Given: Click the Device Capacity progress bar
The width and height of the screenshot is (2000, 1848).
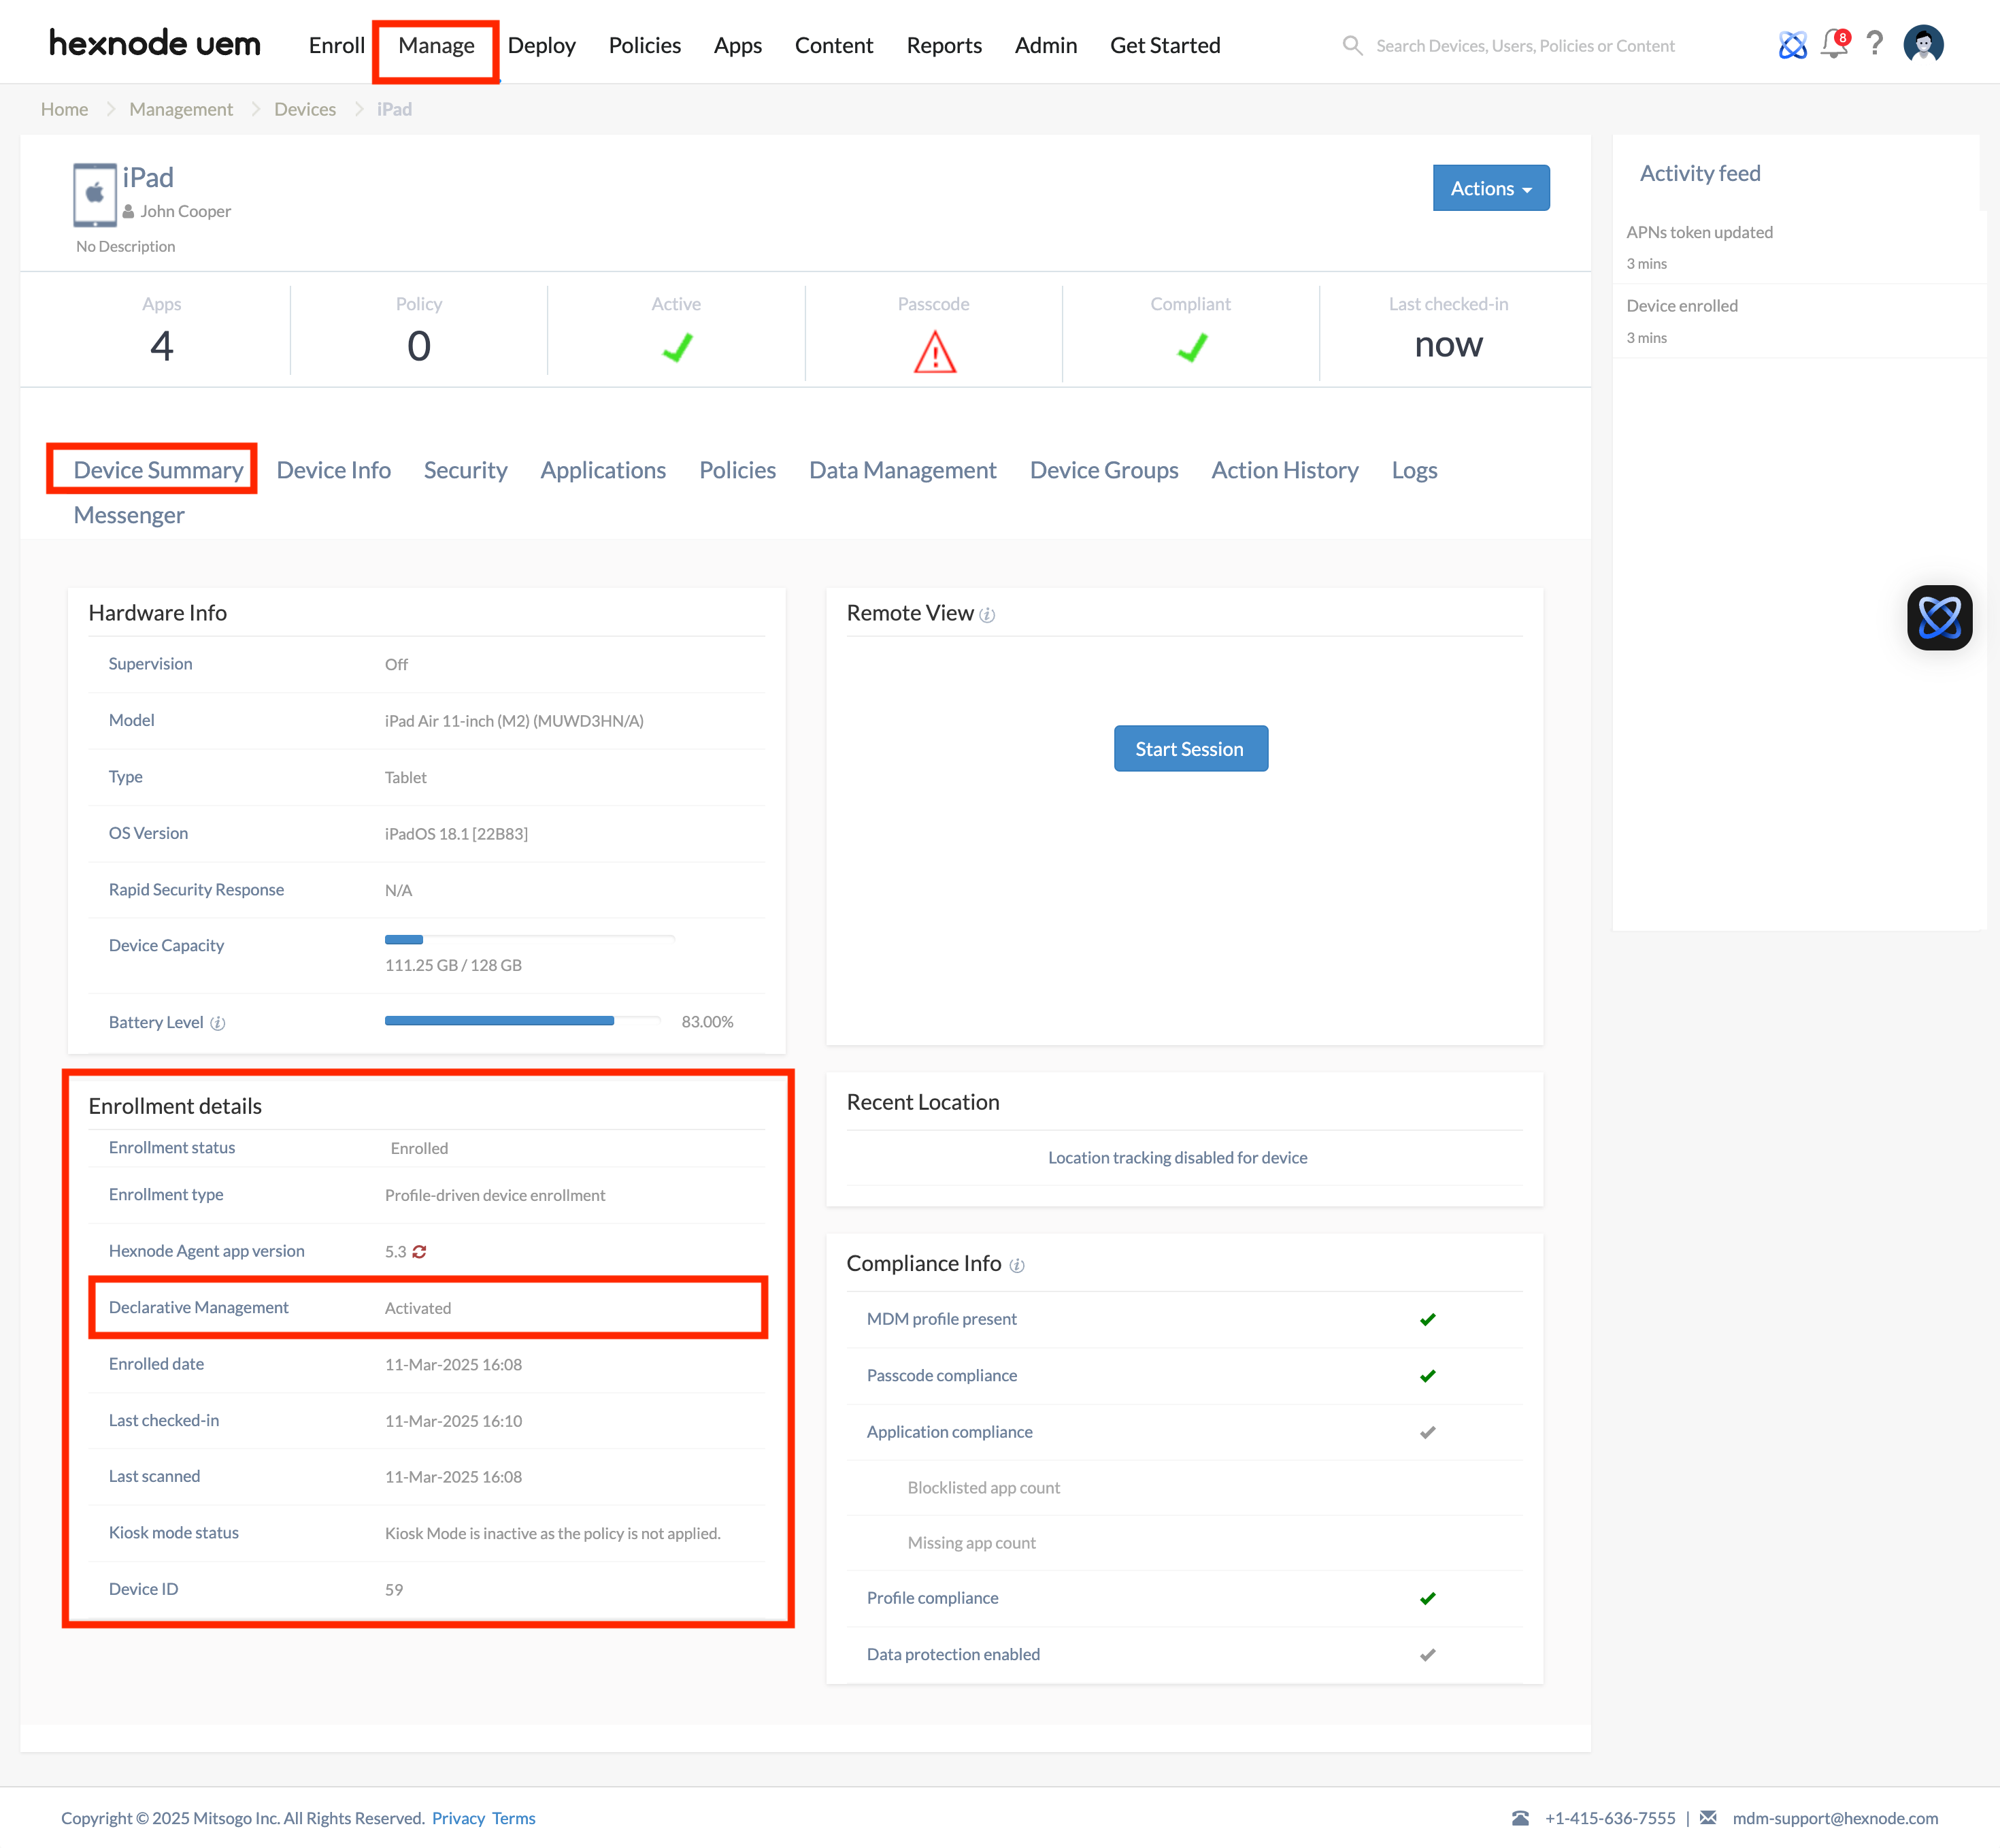Looking at the screenshot, I should 529,939.
